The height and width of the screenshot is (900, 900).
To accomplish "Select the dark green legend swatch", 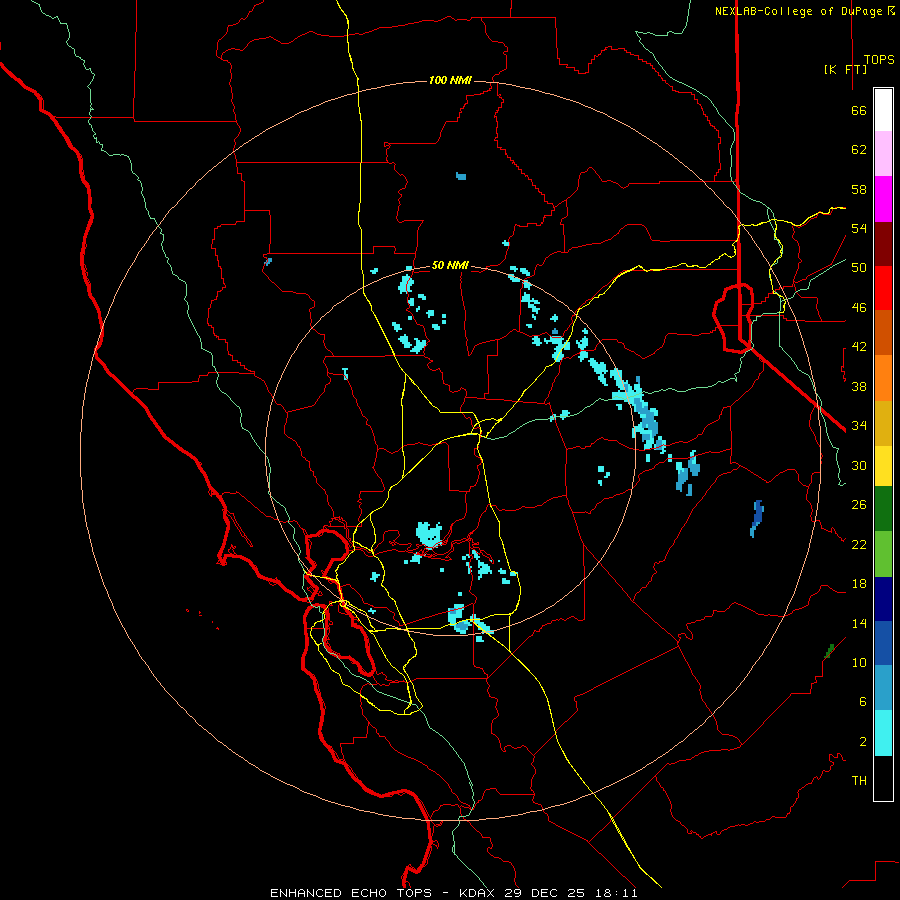I will pyautogui.click(x=883, y=509).
